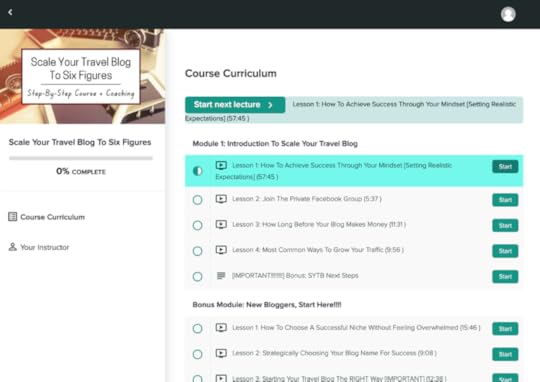Viewport: 540px width, 382px height.
Task: Toggle completion circle for How Long Before Your Blog Makes Money
Action: [x=197, y=225]
